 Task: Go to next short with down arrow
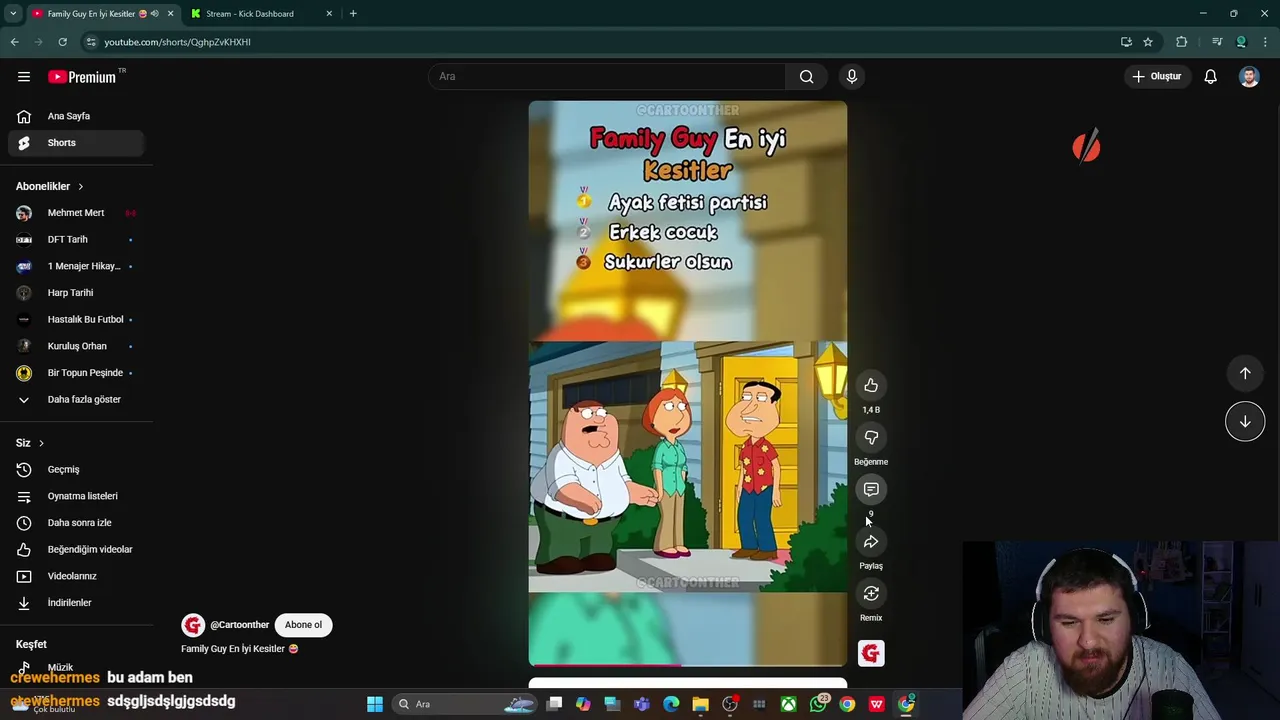pos(1245,421)
